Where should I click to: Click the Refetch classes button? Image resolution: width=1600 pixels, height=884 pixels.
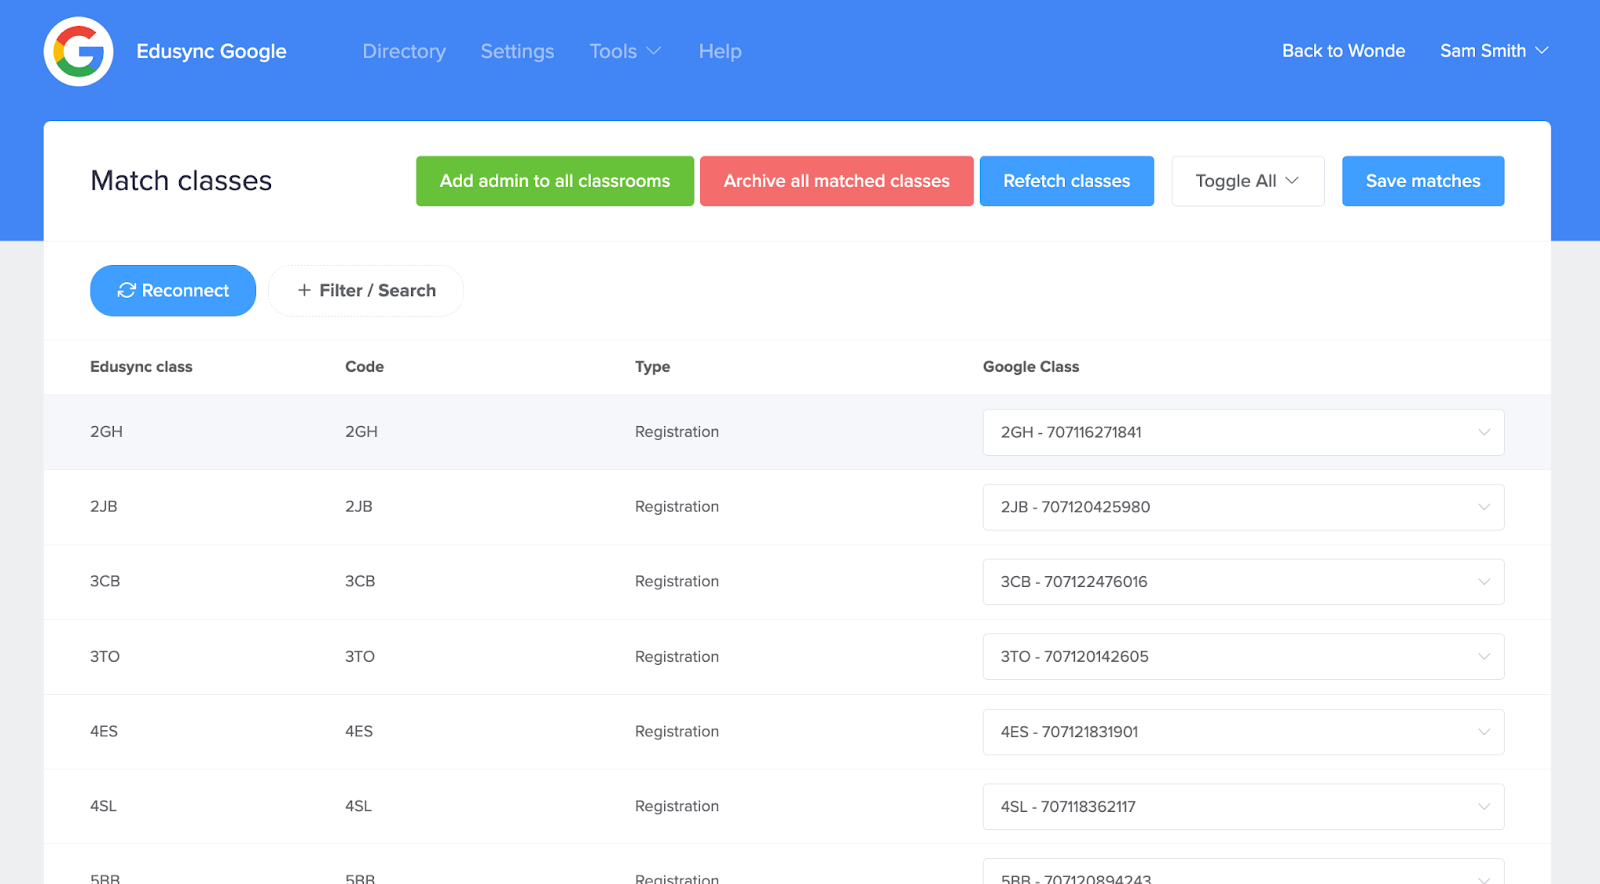coord(1067,181)
